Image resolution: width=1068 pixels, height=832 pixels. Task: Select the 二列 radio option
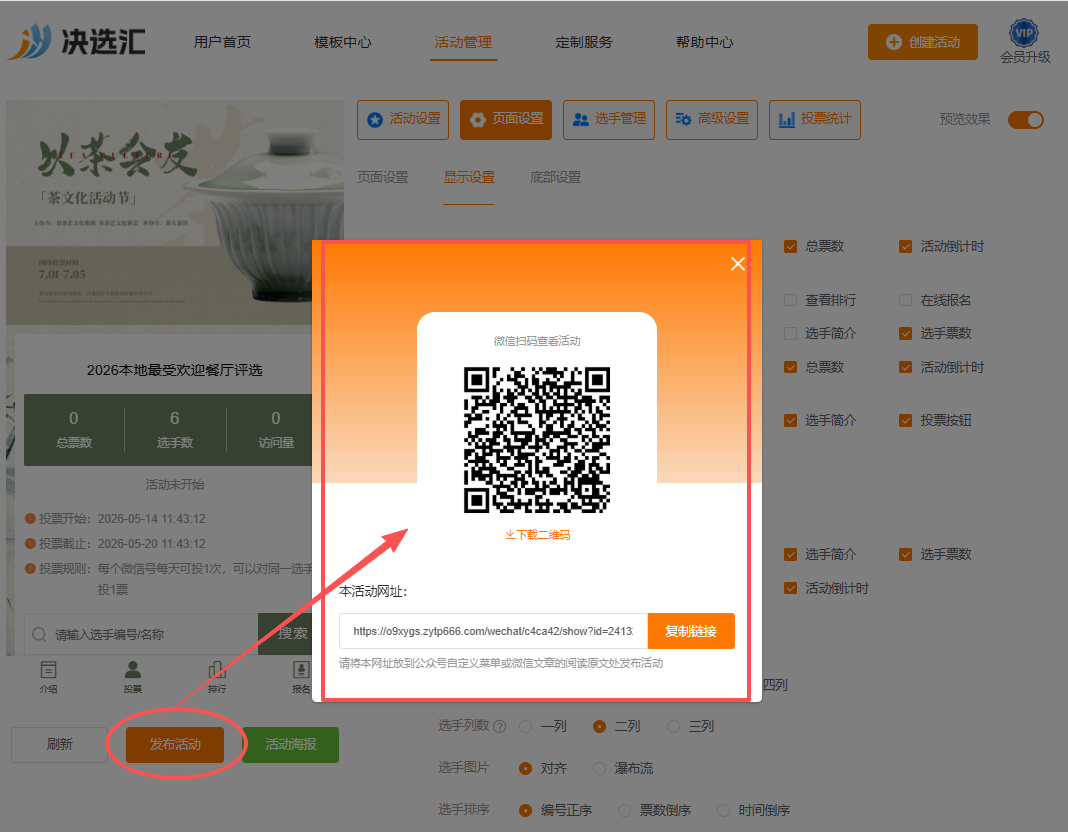point(599,726)
